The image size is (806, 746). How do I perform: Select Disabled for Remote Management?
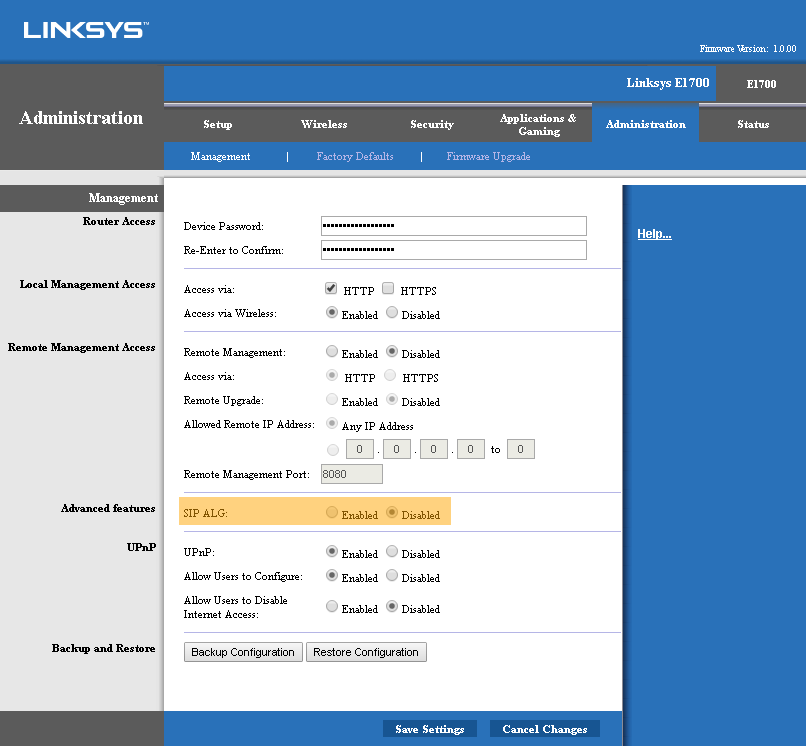[x=392, y=351]
